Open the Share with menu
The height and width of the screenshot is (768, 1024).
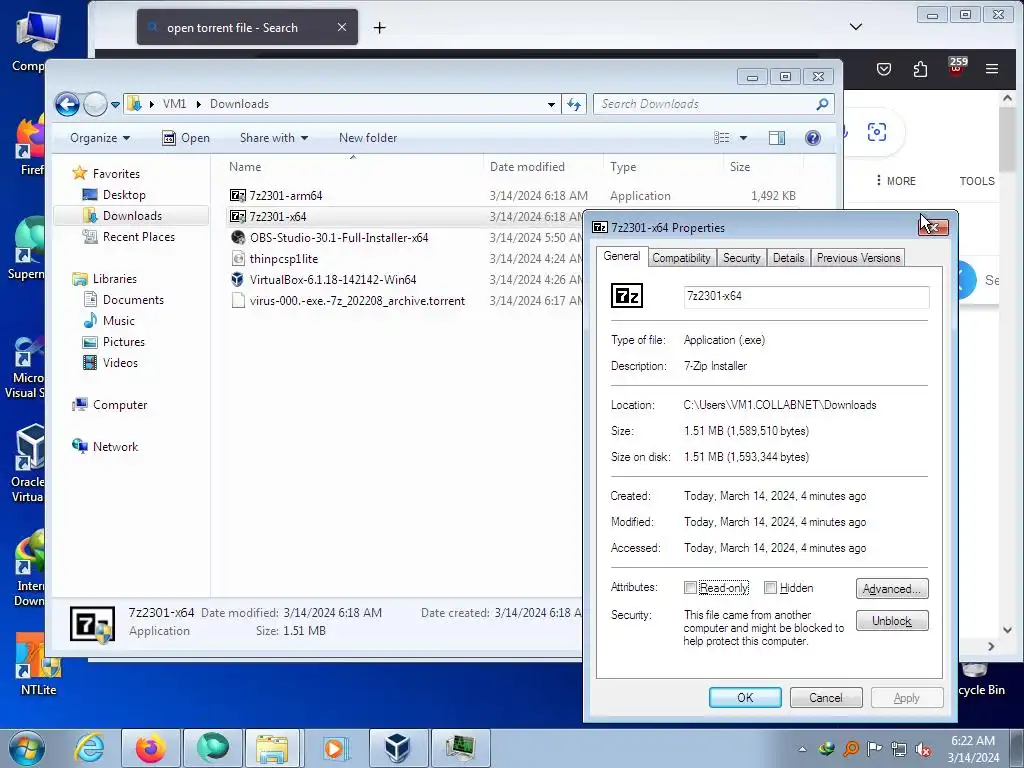point(274,138)
